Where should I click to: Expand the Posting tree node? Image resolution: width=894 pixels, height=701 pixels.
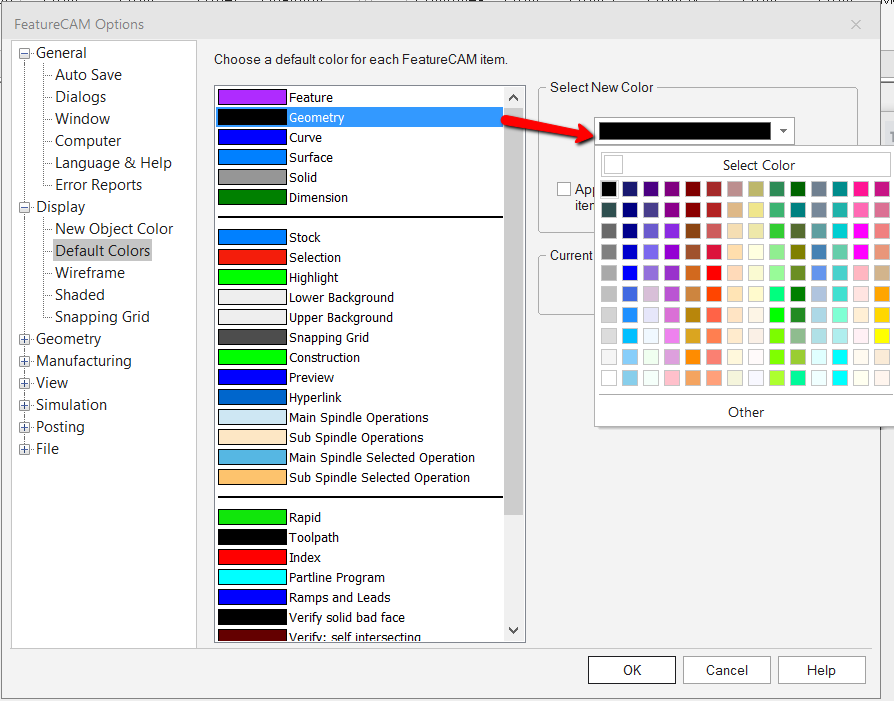(25, 427)
